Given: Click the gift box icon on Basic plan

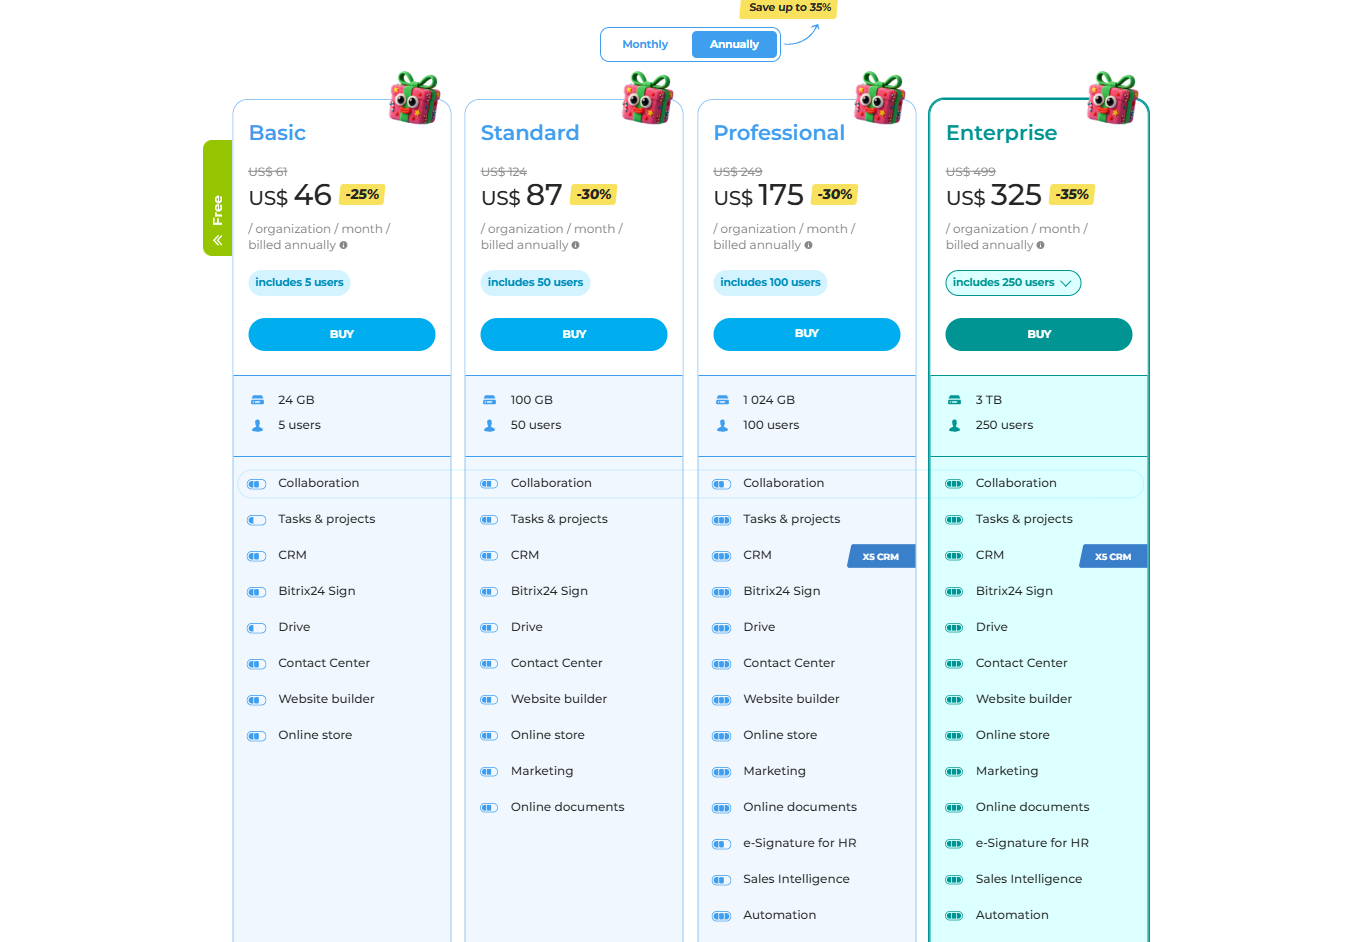Looking at the screenshot, I should coord(414,98).
